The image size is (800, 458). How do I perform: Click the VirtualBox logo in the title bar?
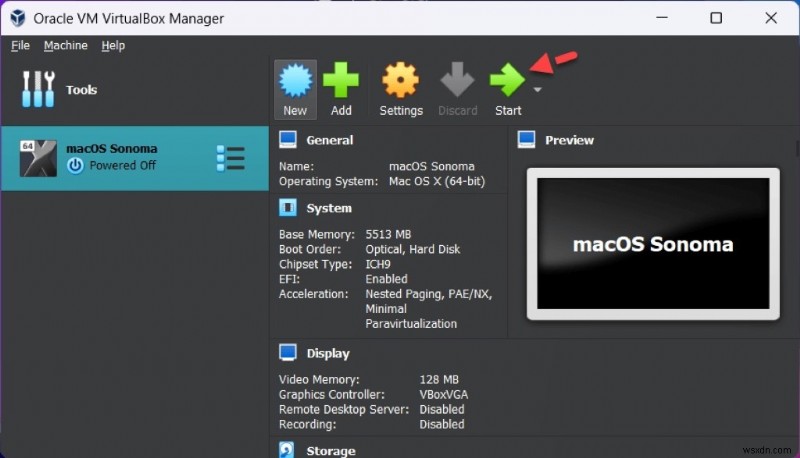coord(18,18)
